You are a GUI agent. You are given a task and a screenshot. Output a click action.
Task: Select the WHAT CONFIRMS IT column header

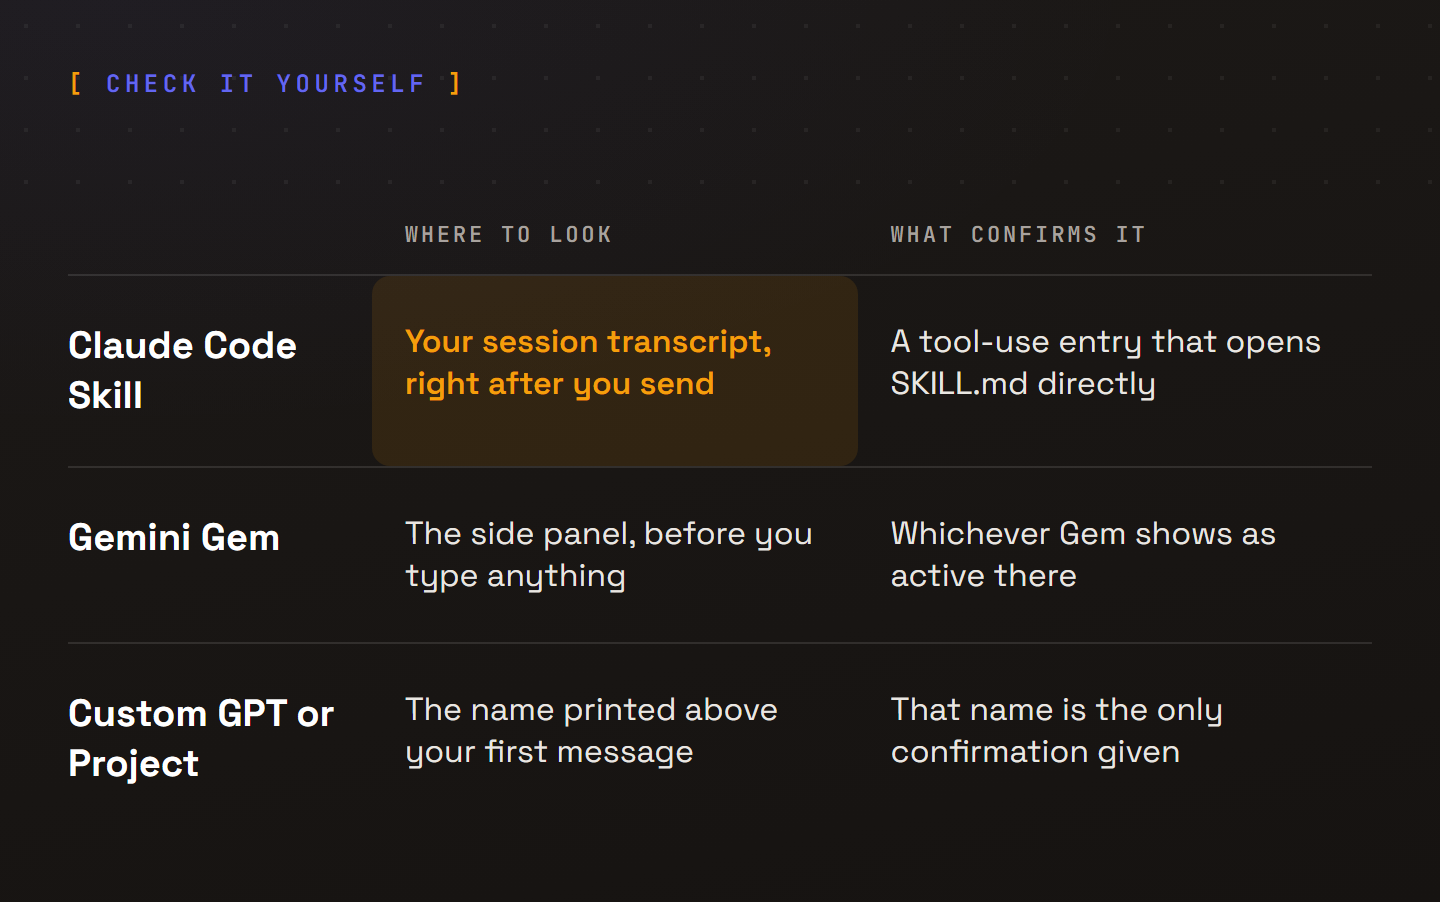click(x=1018, y=234)
